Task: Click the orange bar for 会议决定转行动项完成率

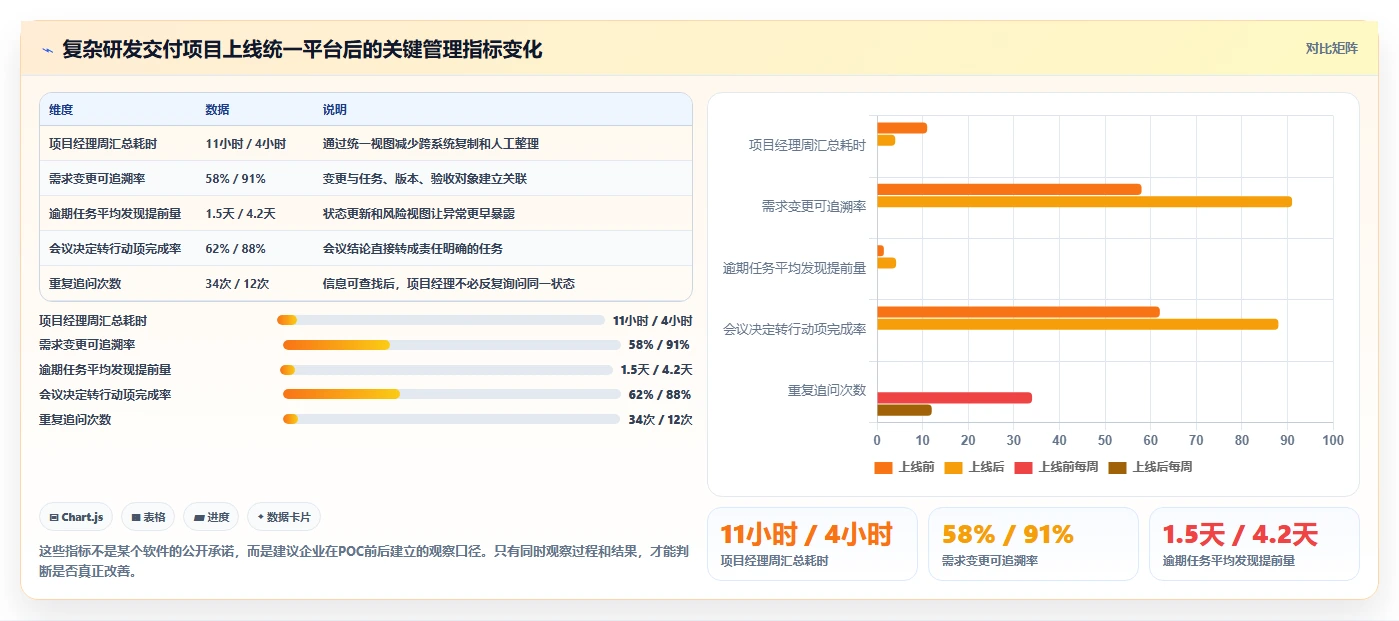Action: click(x=1018, y=312)
